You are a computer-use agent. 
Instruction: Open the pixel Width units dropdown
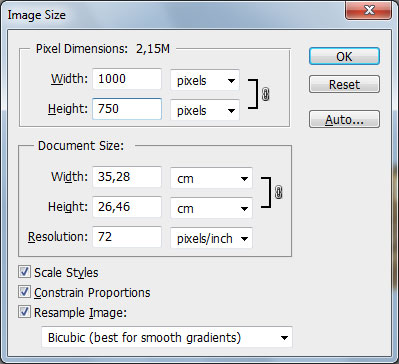pyautogui.click(x=205, y=80)
